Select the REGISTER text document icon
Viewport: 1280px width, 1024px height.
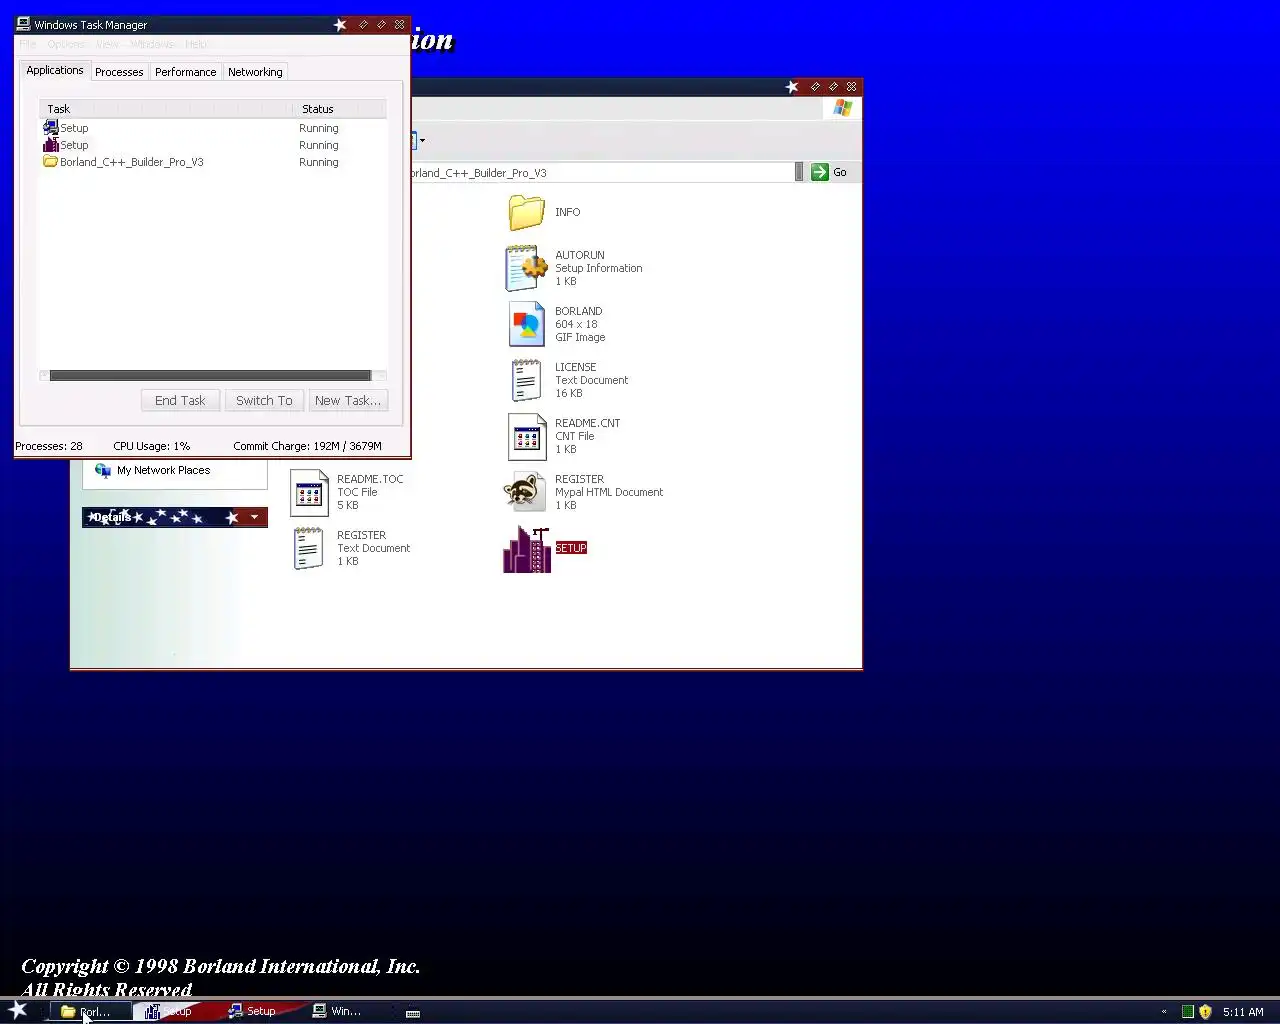(308, 548)
